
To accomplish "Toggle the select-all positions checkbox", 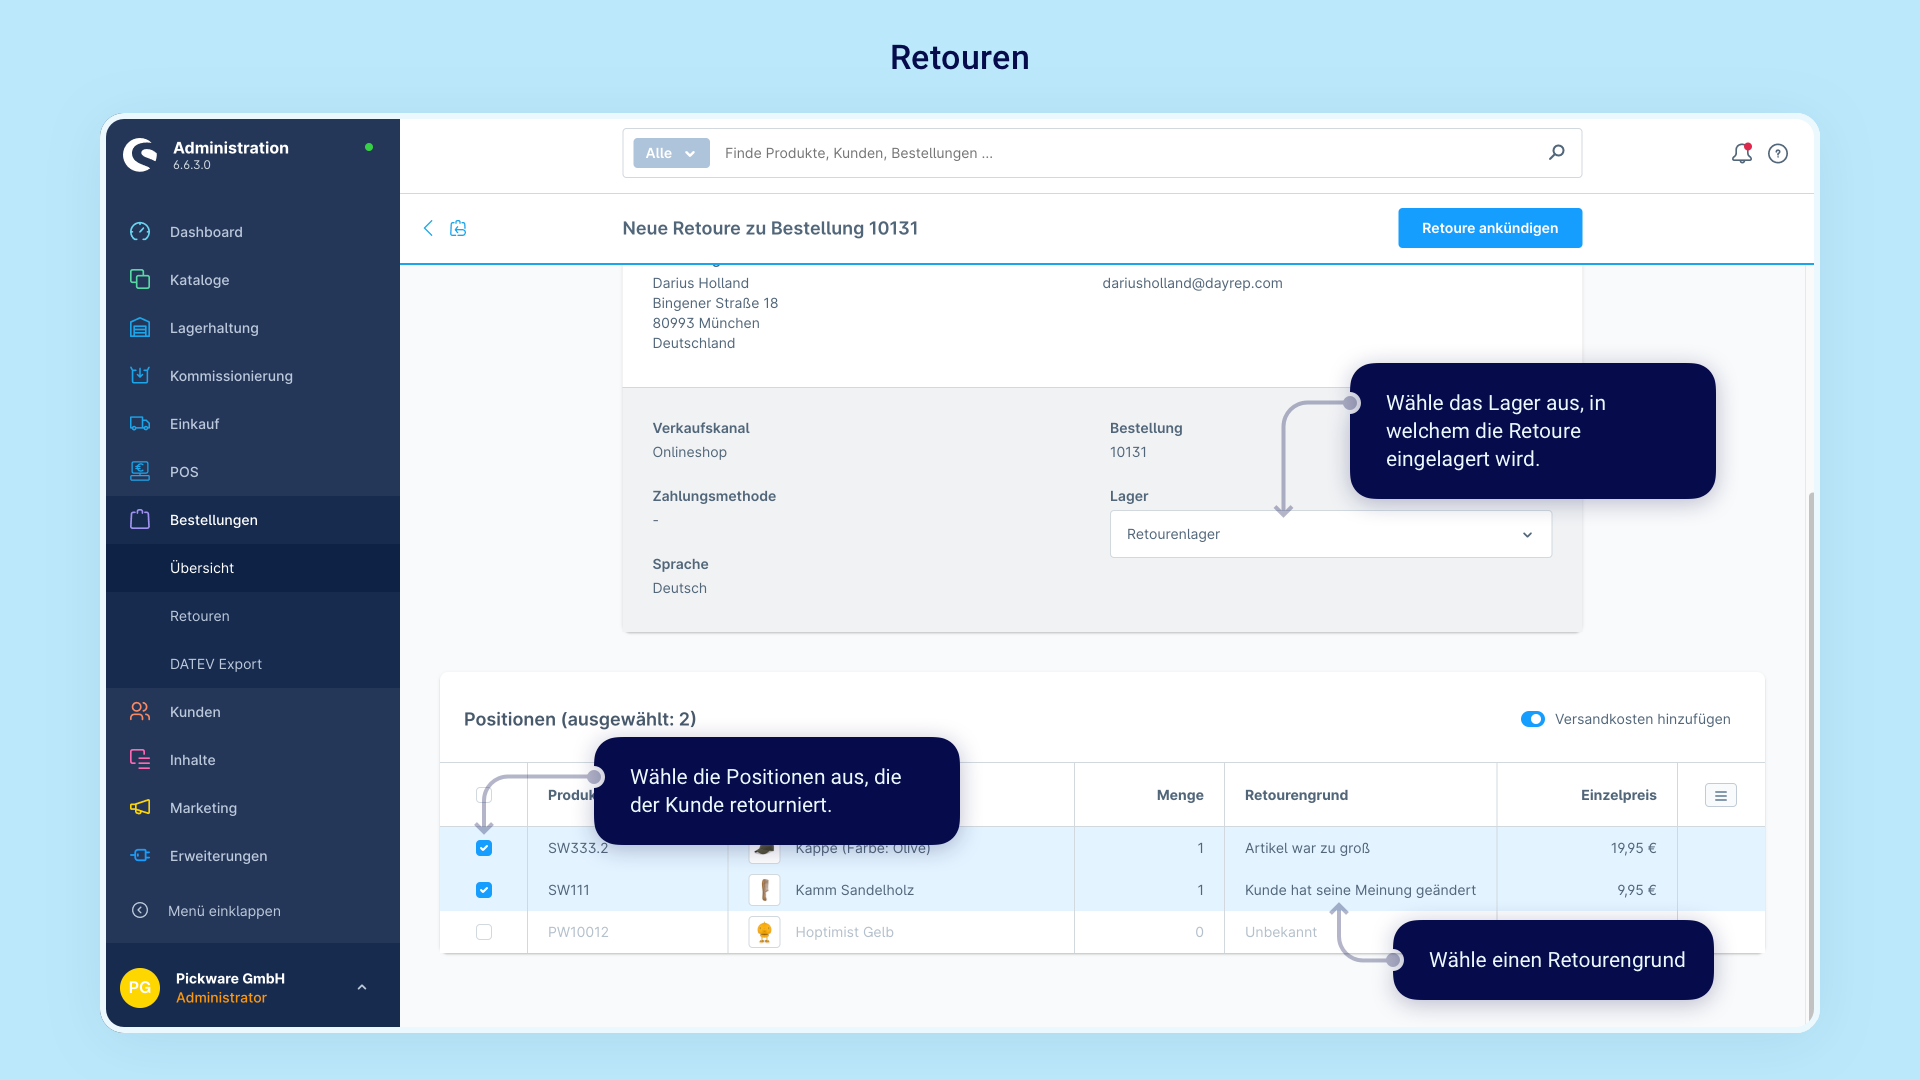I will click(x=484, y=796).
